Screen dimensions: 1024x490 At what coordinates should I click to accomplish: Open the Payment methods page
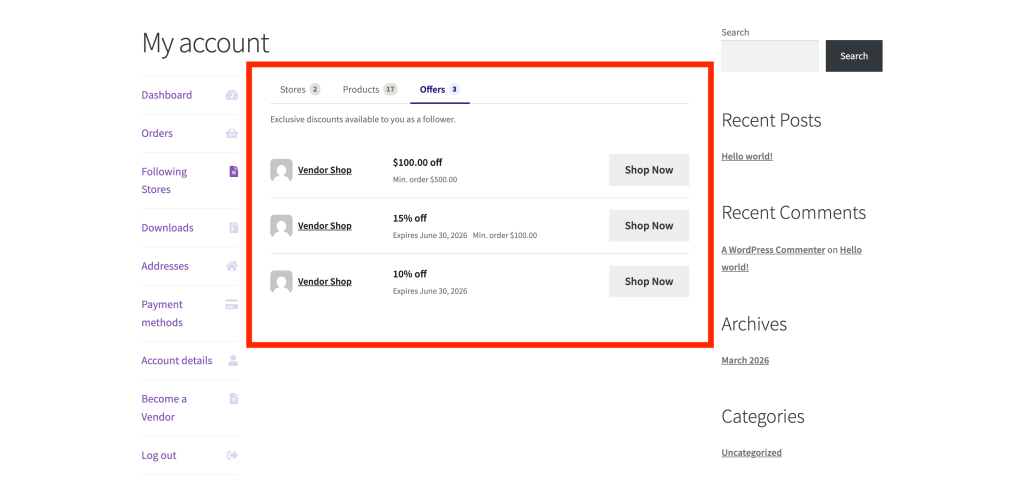click(x=162, y=313)
